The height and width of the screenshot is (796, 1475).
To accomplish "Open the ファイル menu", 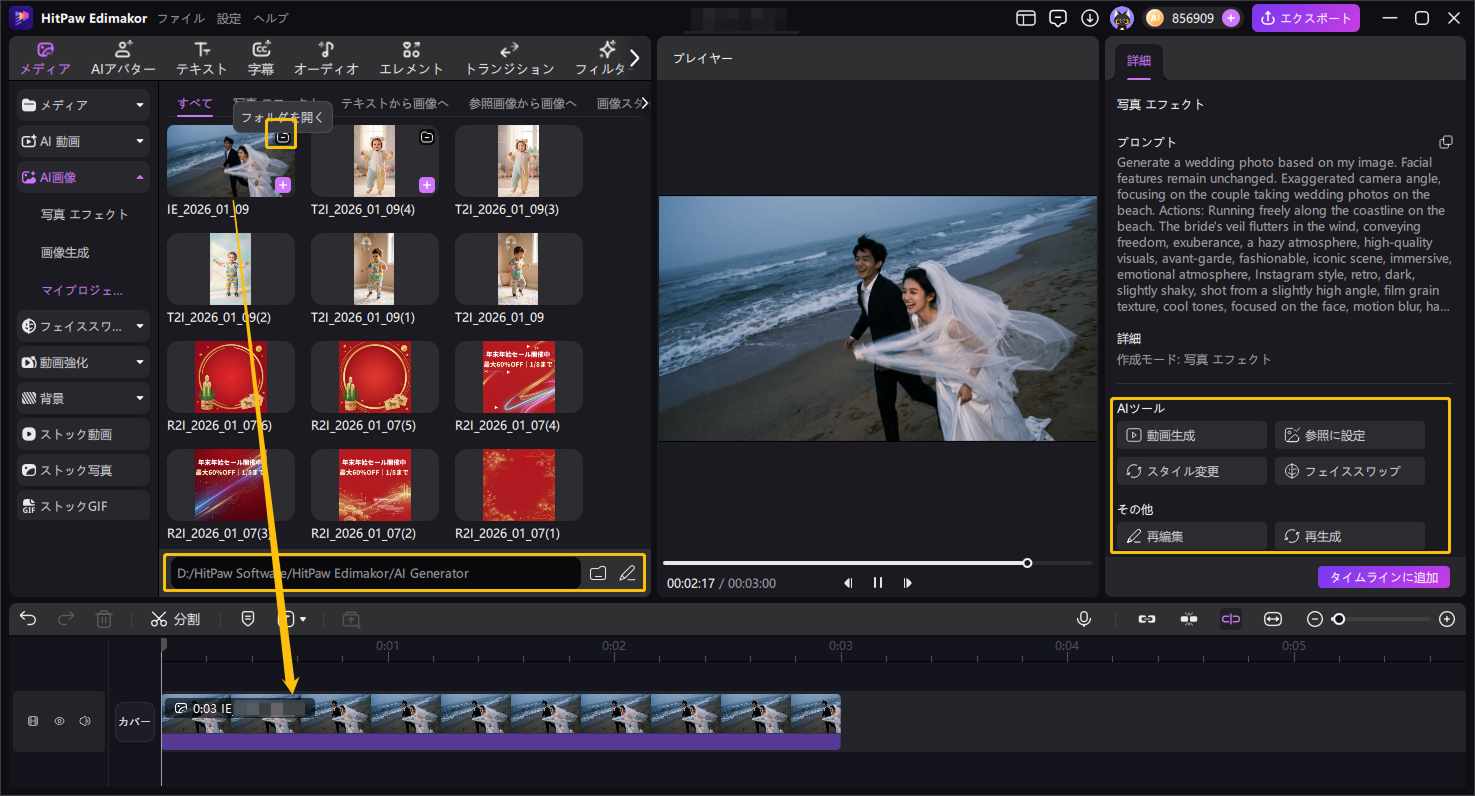I will click(181, 18).
